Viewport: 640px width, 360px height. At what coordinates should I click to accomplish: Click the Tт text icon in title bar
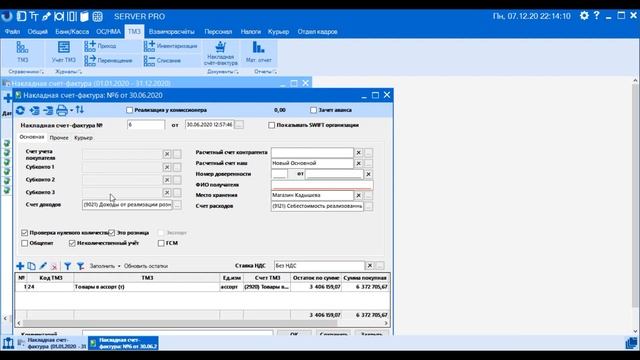[34, 16]
